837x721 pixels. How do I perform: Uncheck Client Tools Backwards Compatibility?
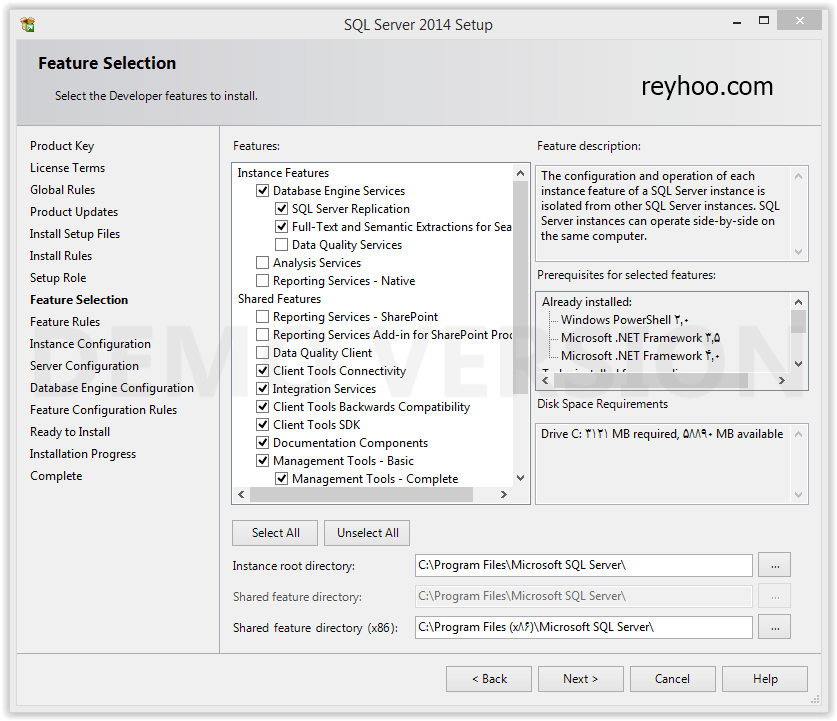[x=262, y=407]
